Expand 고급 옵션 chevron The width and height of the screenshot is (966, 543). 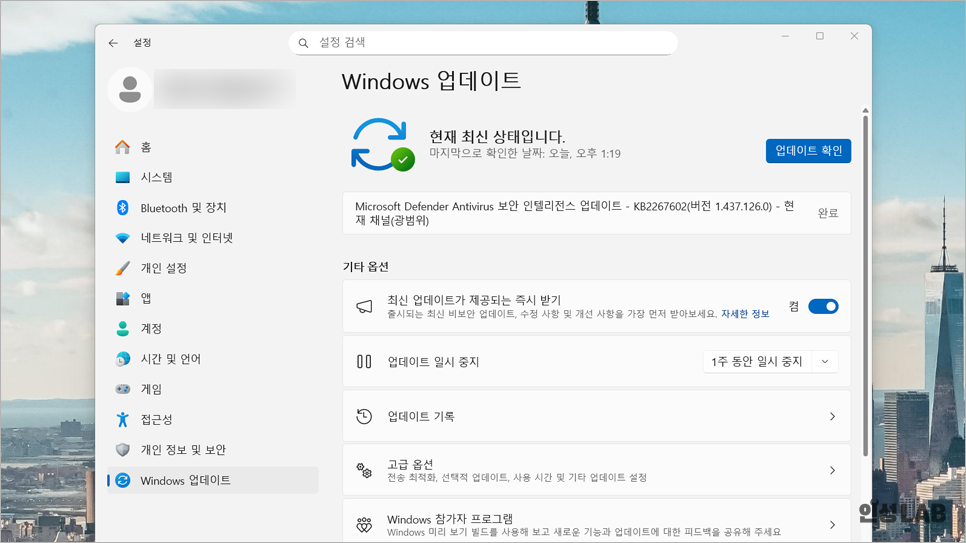click(x=832, y=470)
